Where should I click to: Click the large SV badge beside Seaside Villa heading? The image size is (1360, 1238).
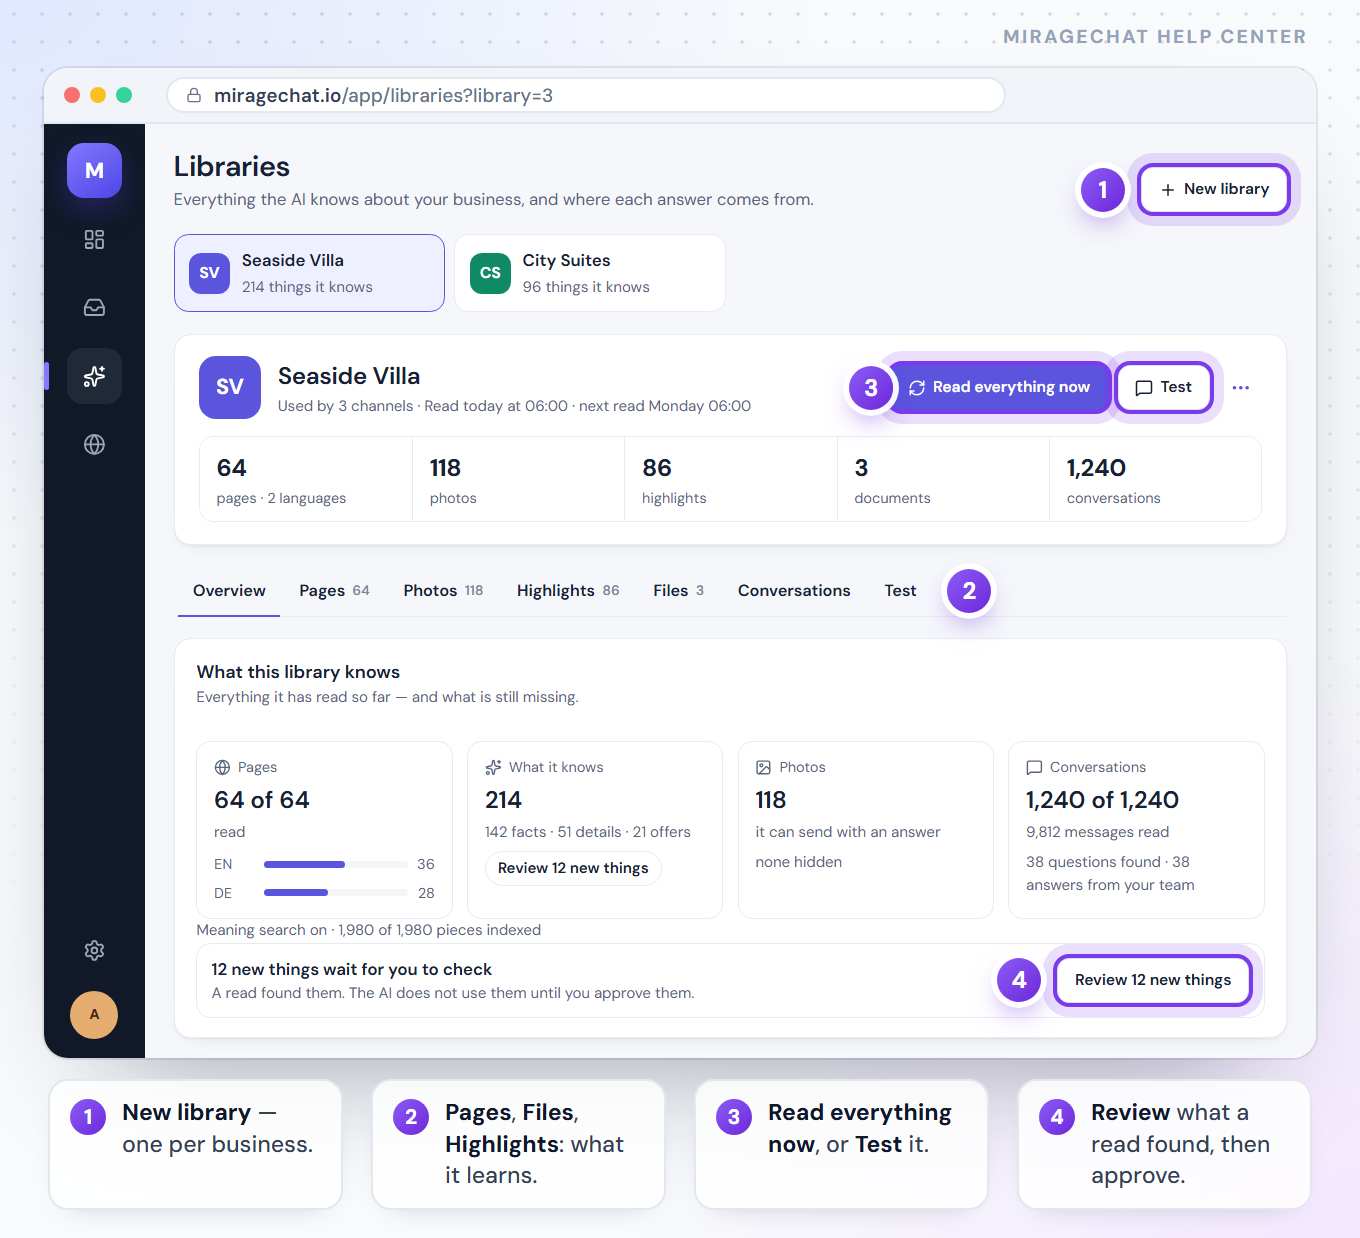pos(230,387)
